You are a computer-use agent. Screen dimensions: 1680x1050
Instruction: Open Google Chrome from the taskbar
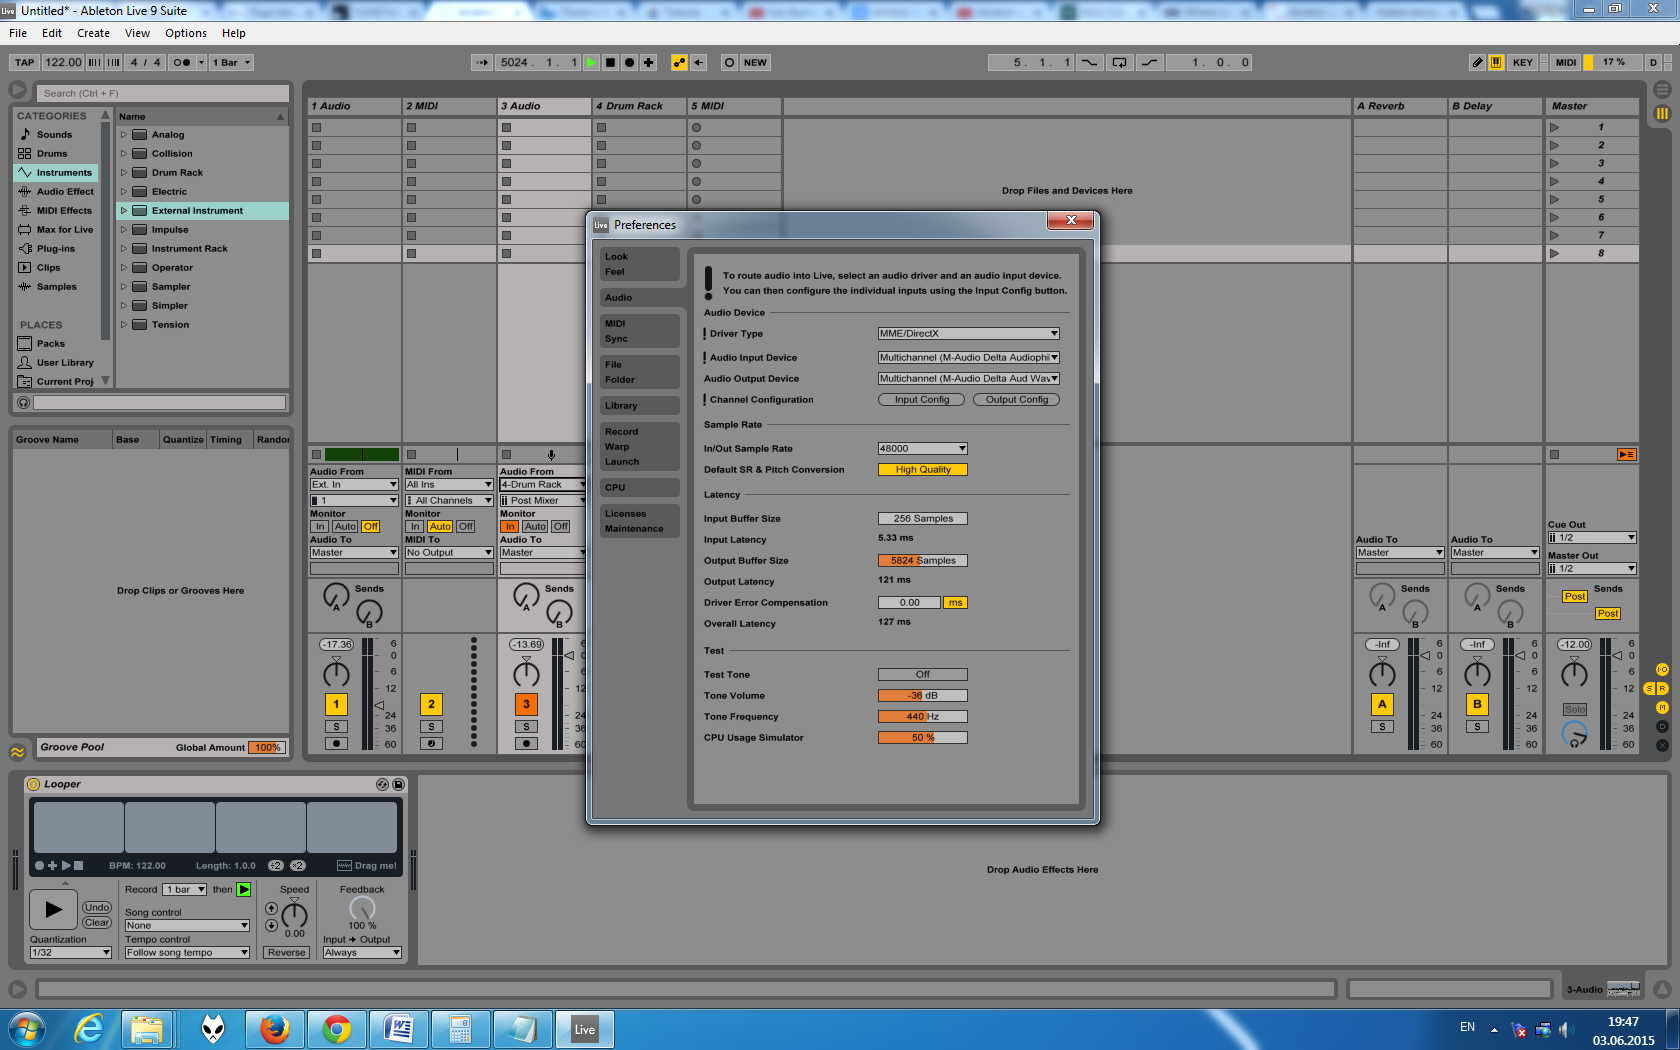click(337, 1029)
